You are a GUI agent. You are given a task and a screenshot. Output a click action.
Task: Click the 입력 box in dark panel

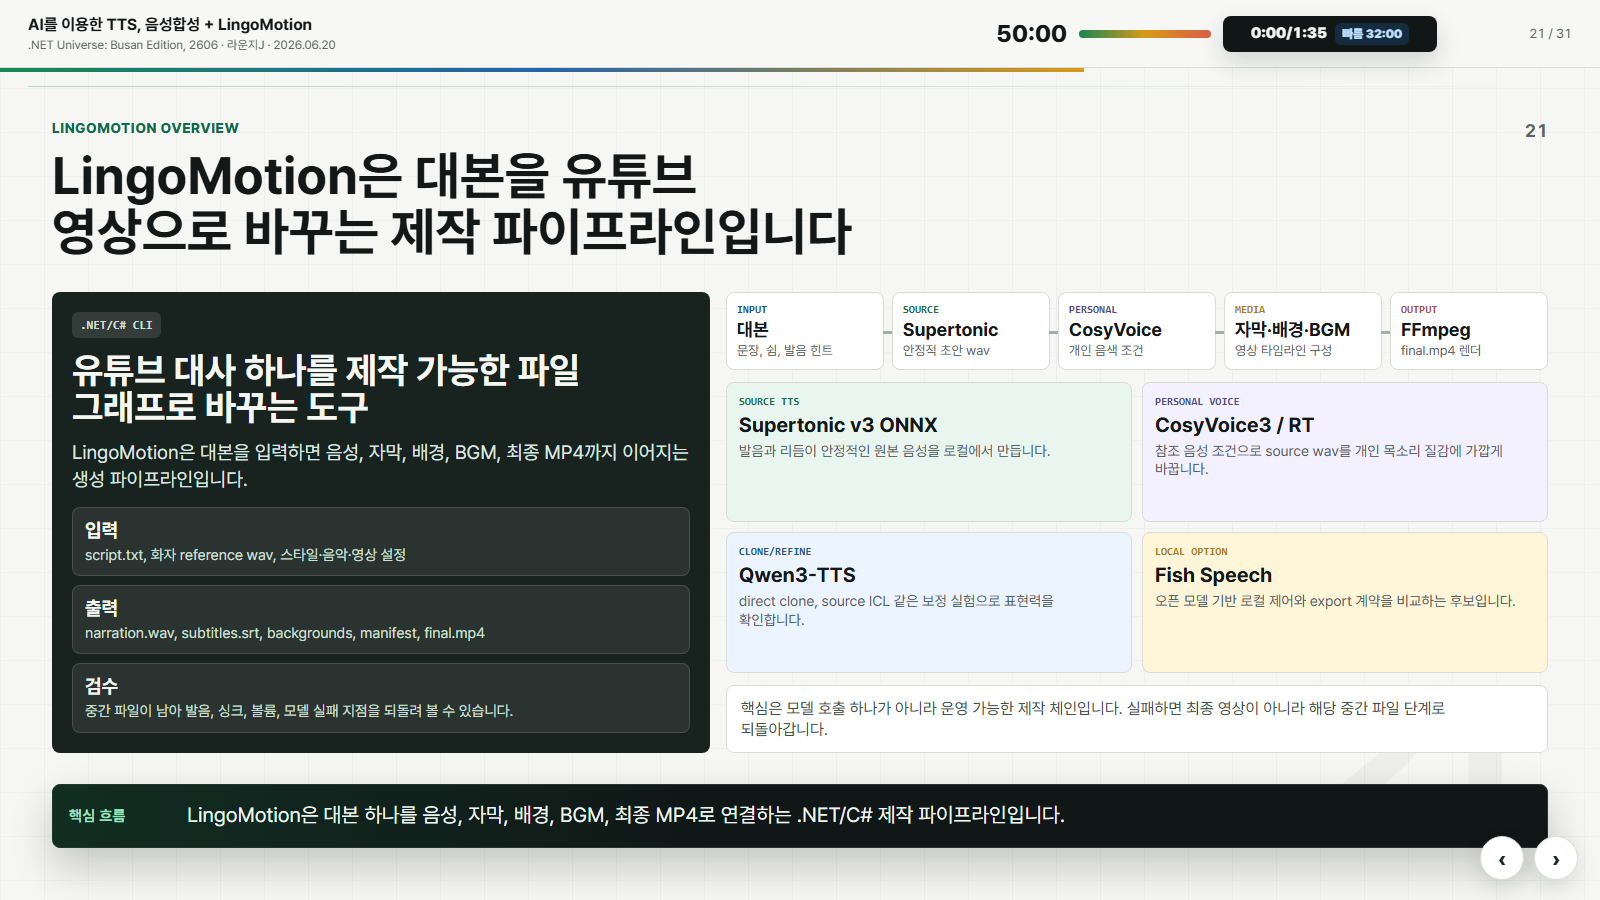(381, 541)
